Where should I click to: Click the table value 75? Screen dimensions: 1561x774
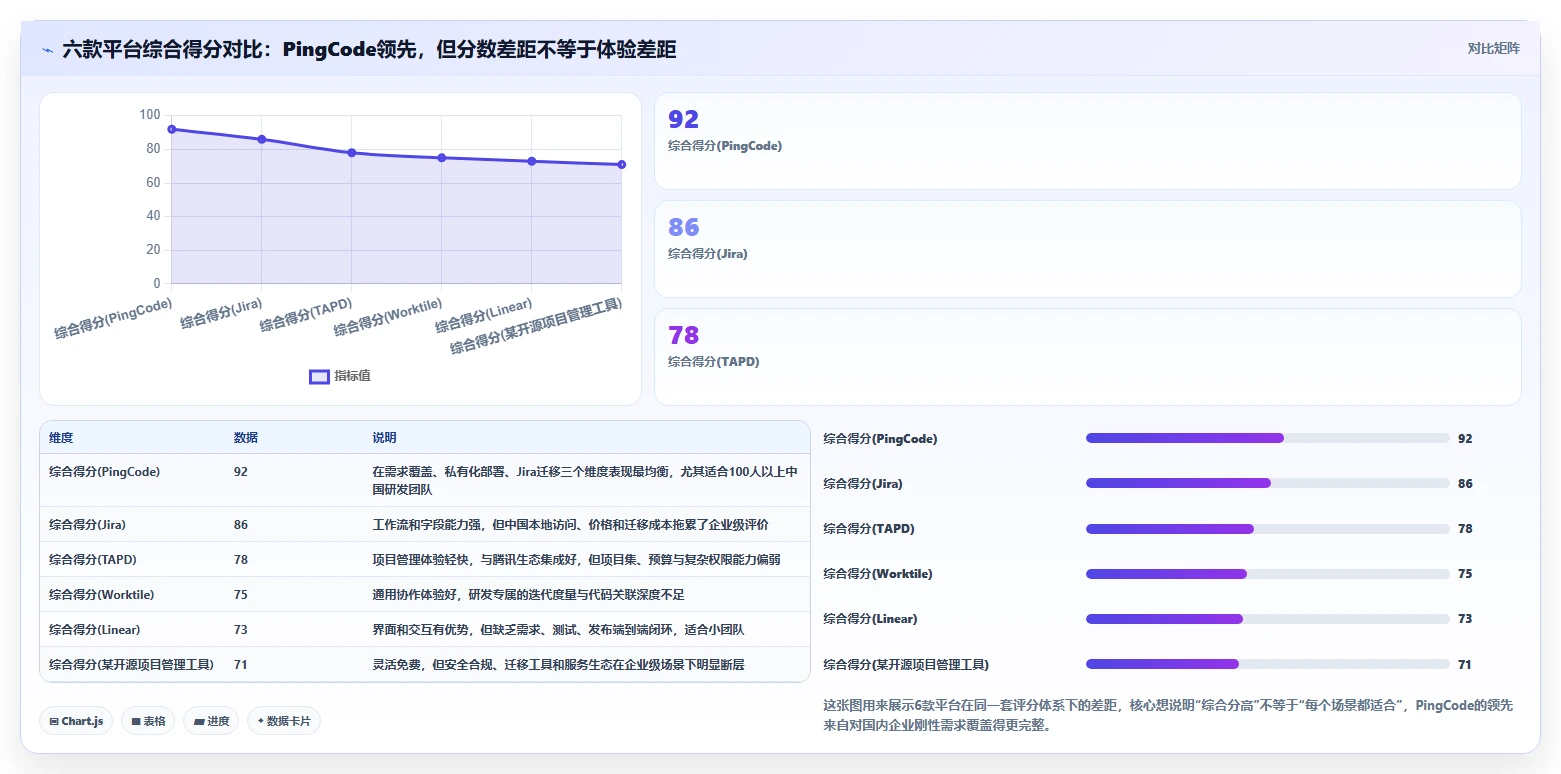(x=241, y=594)
